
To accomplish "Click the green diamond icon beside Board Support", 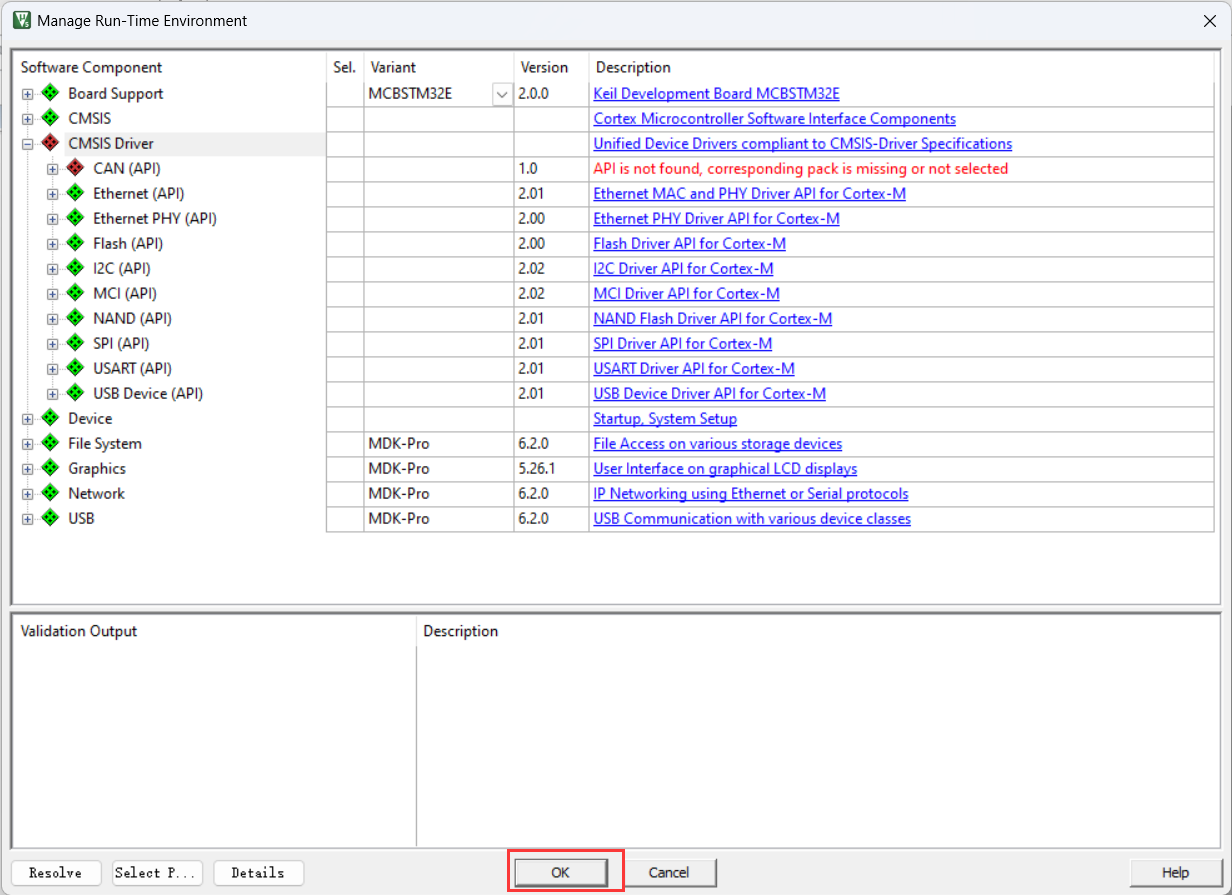I will pos(50,93).
